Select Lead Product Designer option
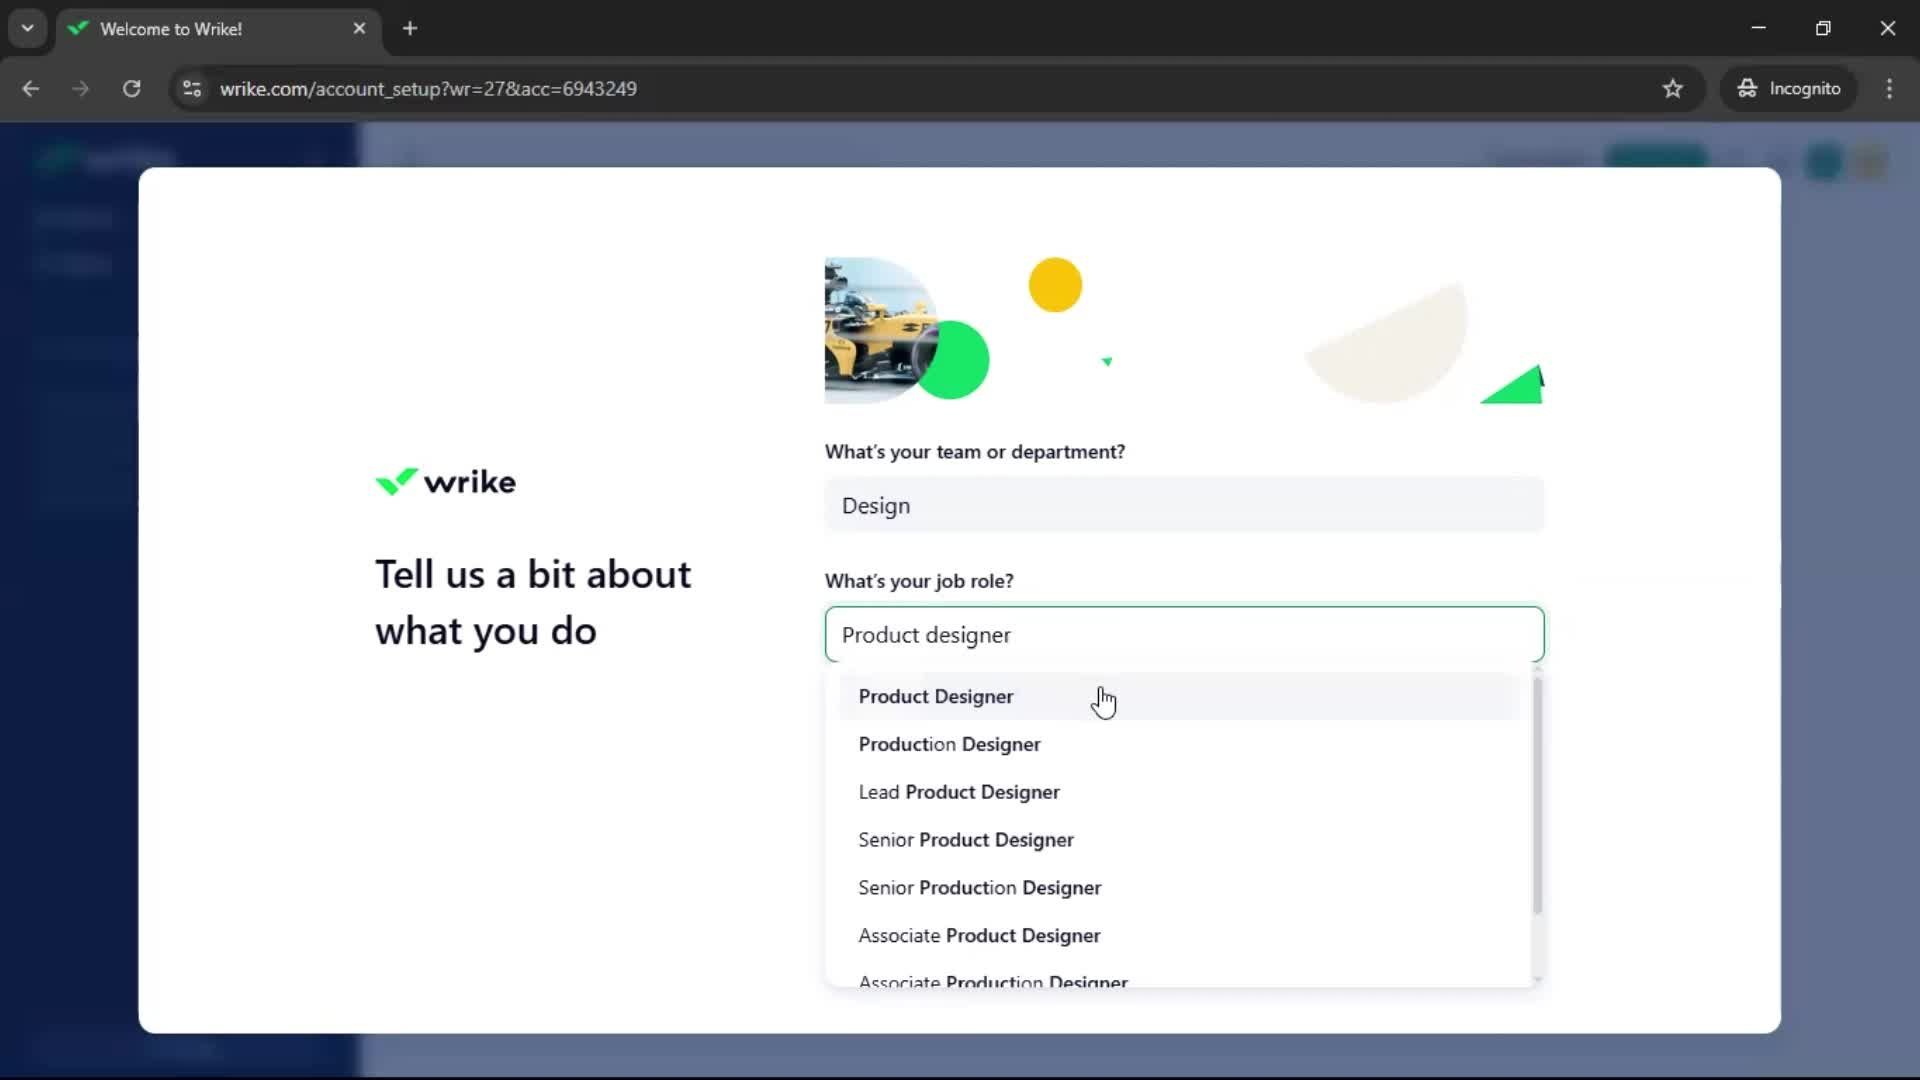 coord(1178,792)
